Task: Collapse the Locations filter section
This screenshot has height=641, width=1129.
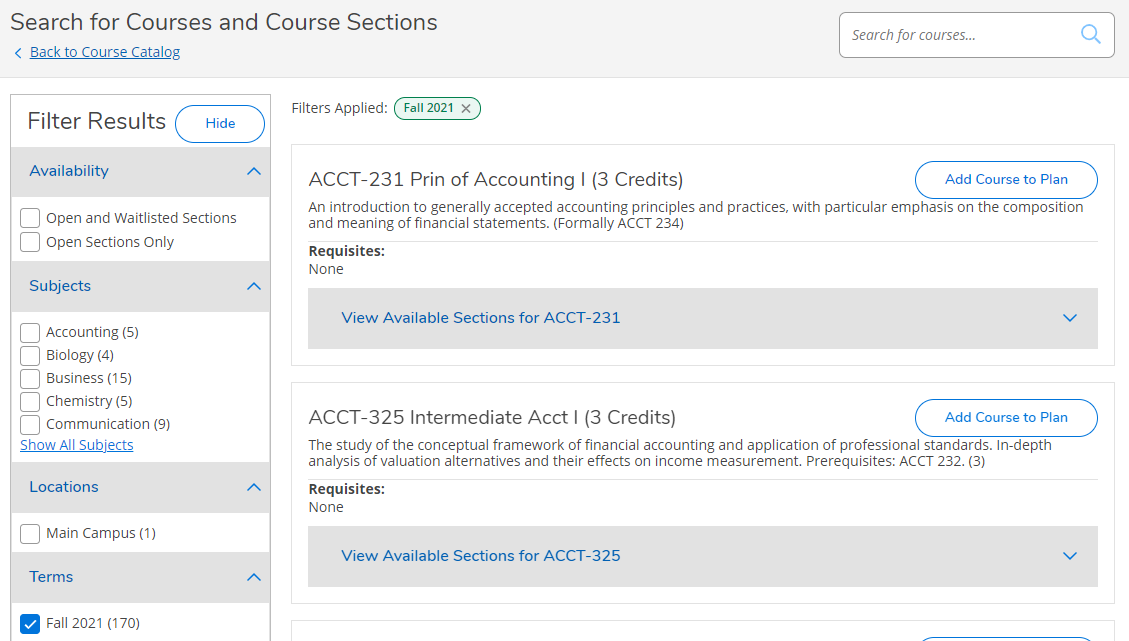Action: (254, 487)
